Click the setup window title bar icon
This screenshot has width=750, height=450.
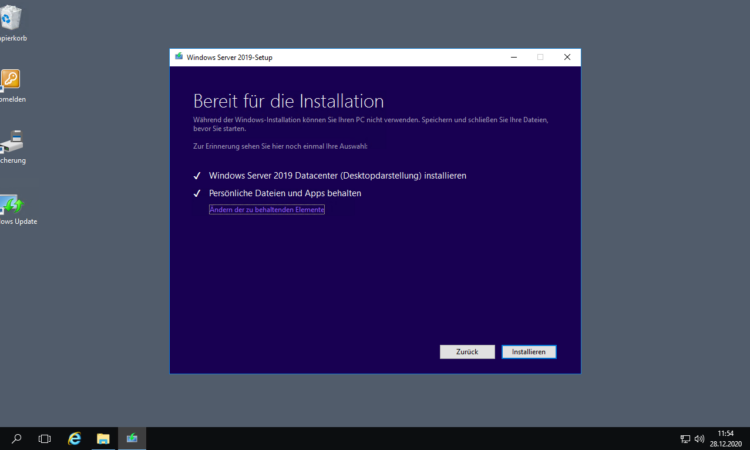point(179,57)
